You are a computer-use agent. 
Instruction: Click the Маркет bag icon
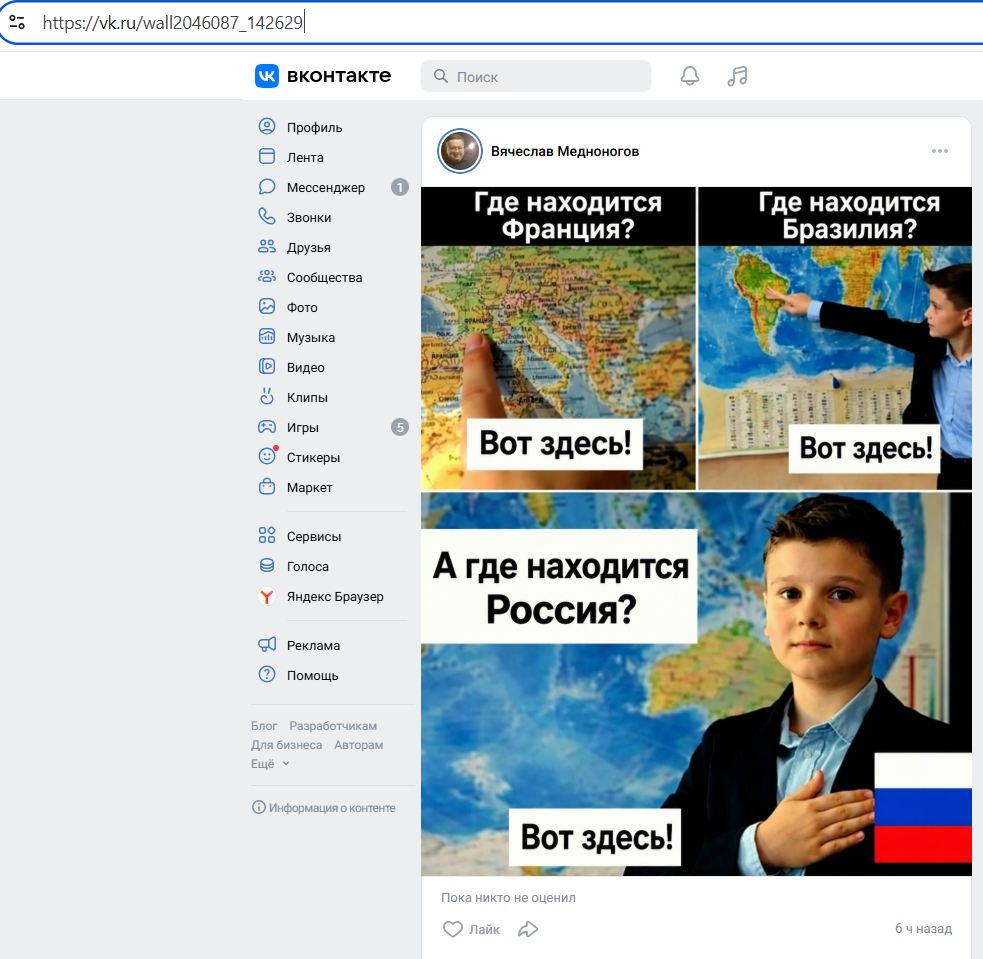[267, 487]
